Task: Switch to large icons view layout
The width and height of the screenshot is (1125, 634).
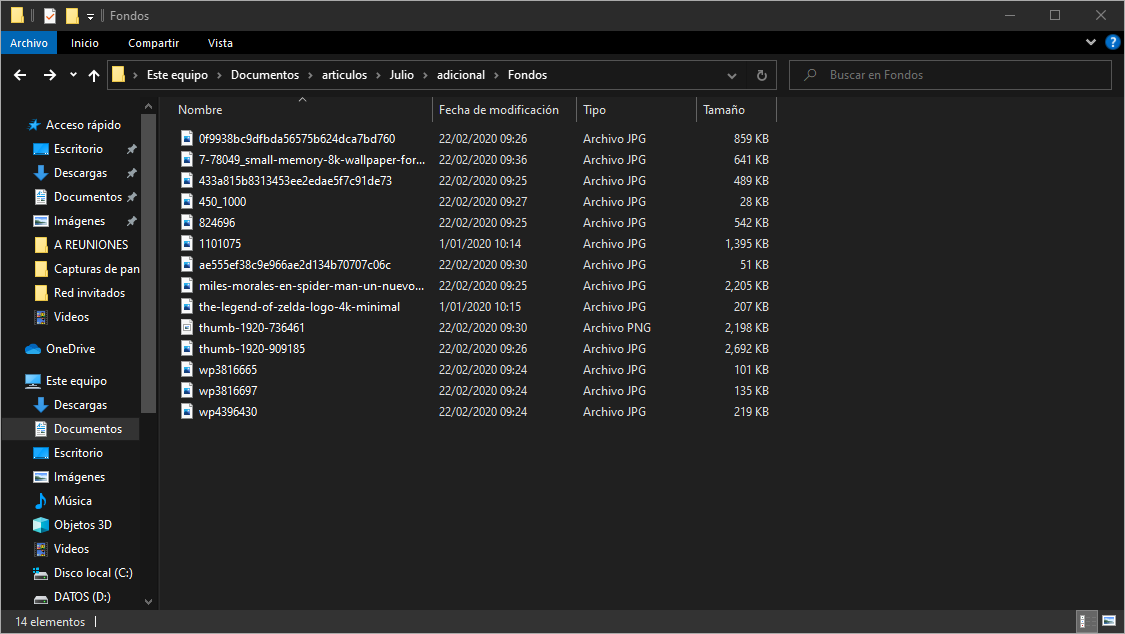Action: pos(1108,622)
